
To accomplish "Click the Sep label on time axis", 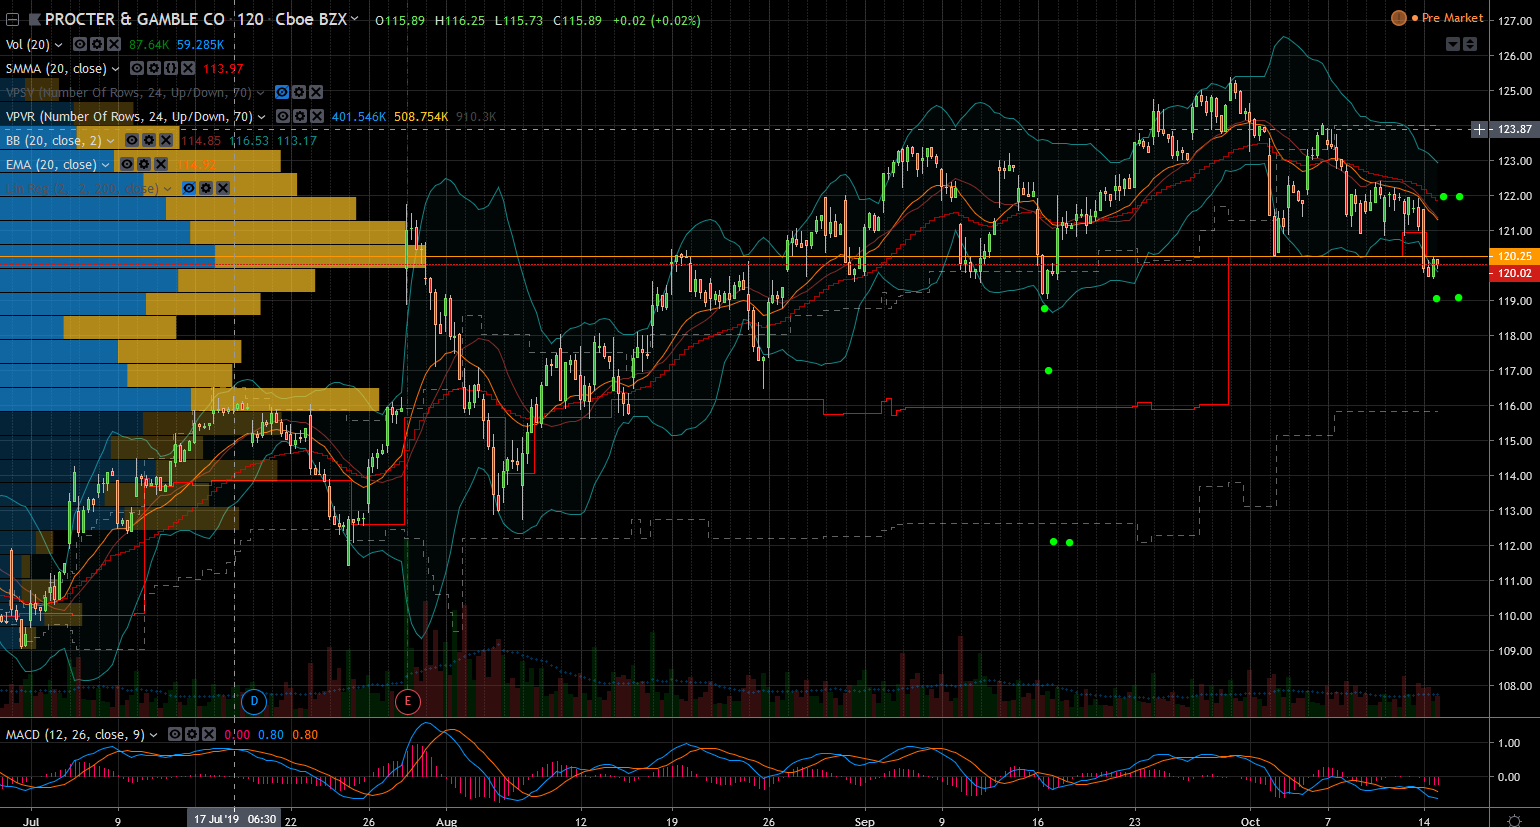I will point(865,821).
